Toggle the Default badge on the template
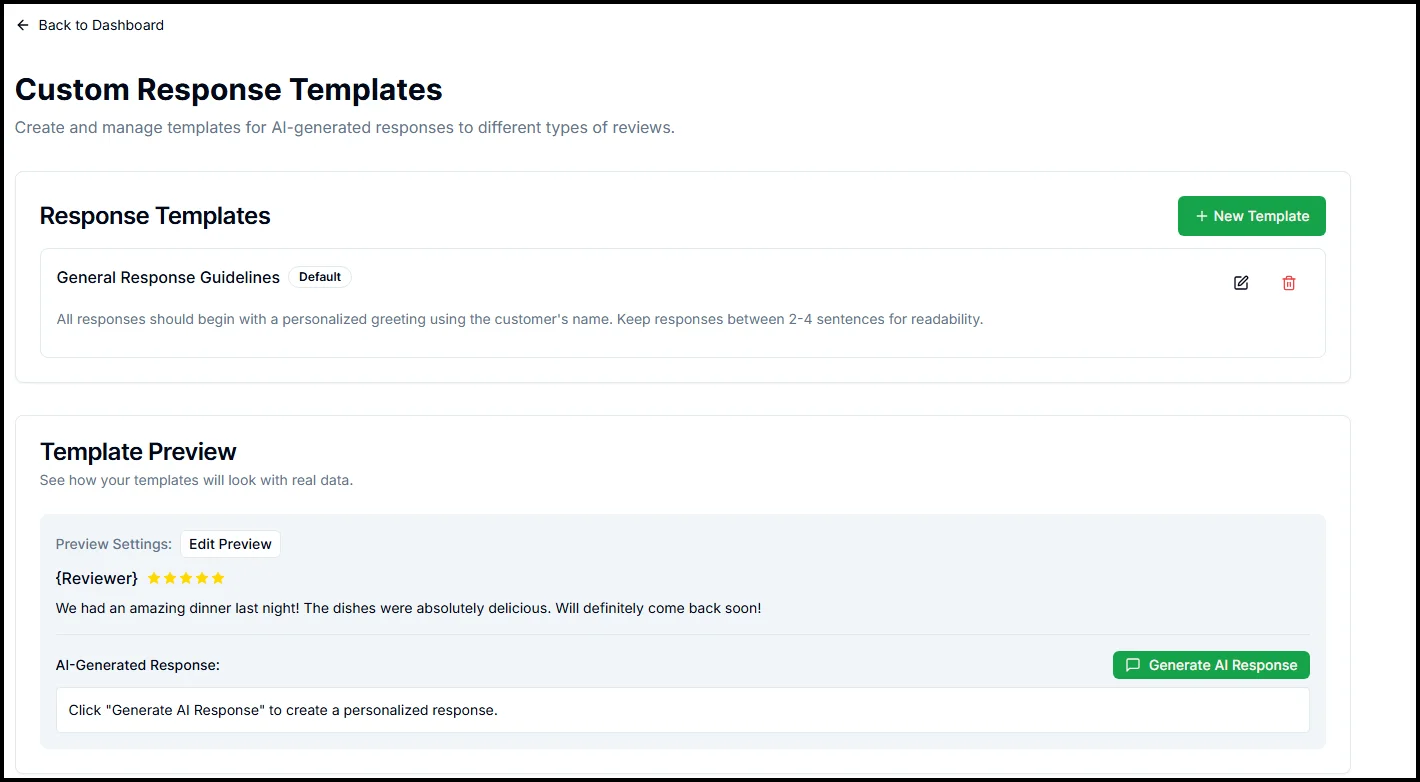1420x782 pixels. tap(320, 277)
